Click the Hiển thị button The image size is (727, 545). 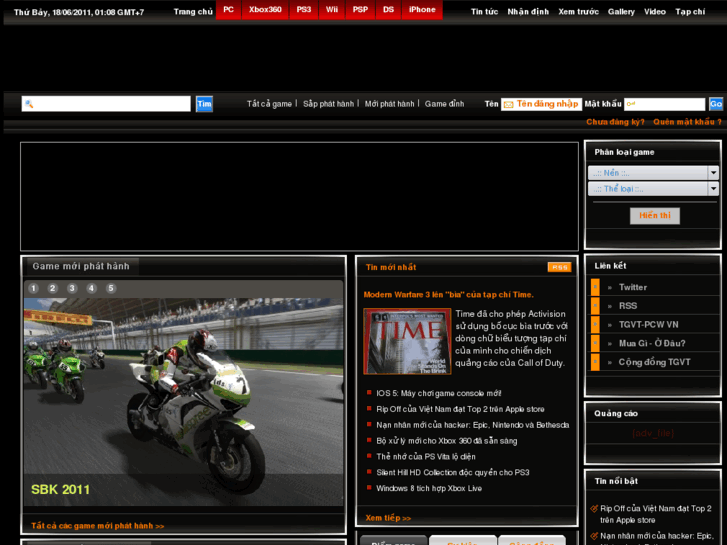click(x=655, y=216)
